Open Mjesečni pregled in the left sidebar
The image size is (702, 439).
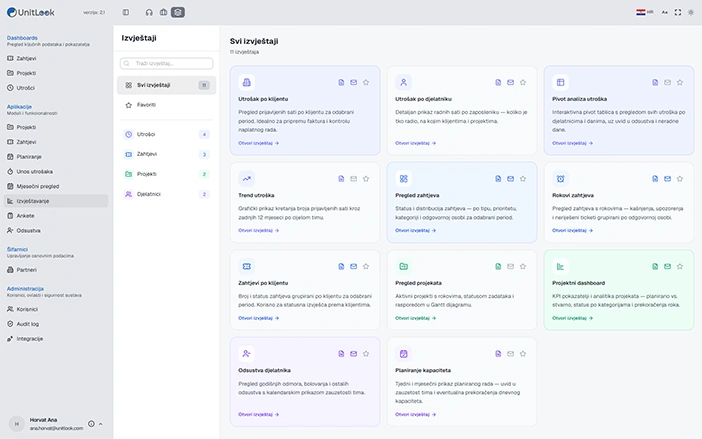click(38, 186)
